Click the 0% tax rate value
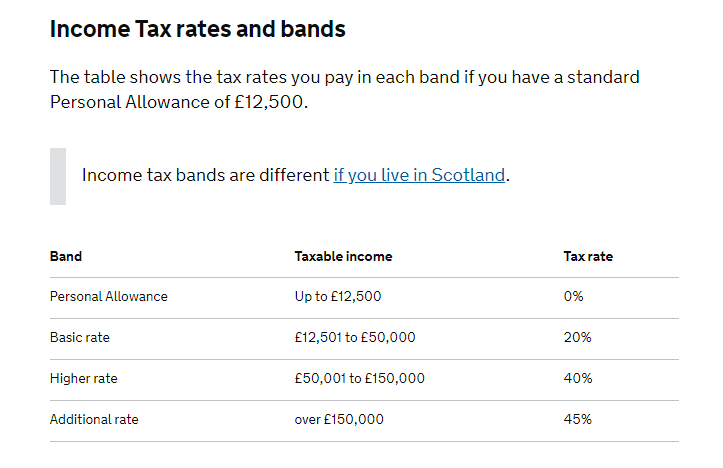723x468 pixels. click(x=573, y=296)
